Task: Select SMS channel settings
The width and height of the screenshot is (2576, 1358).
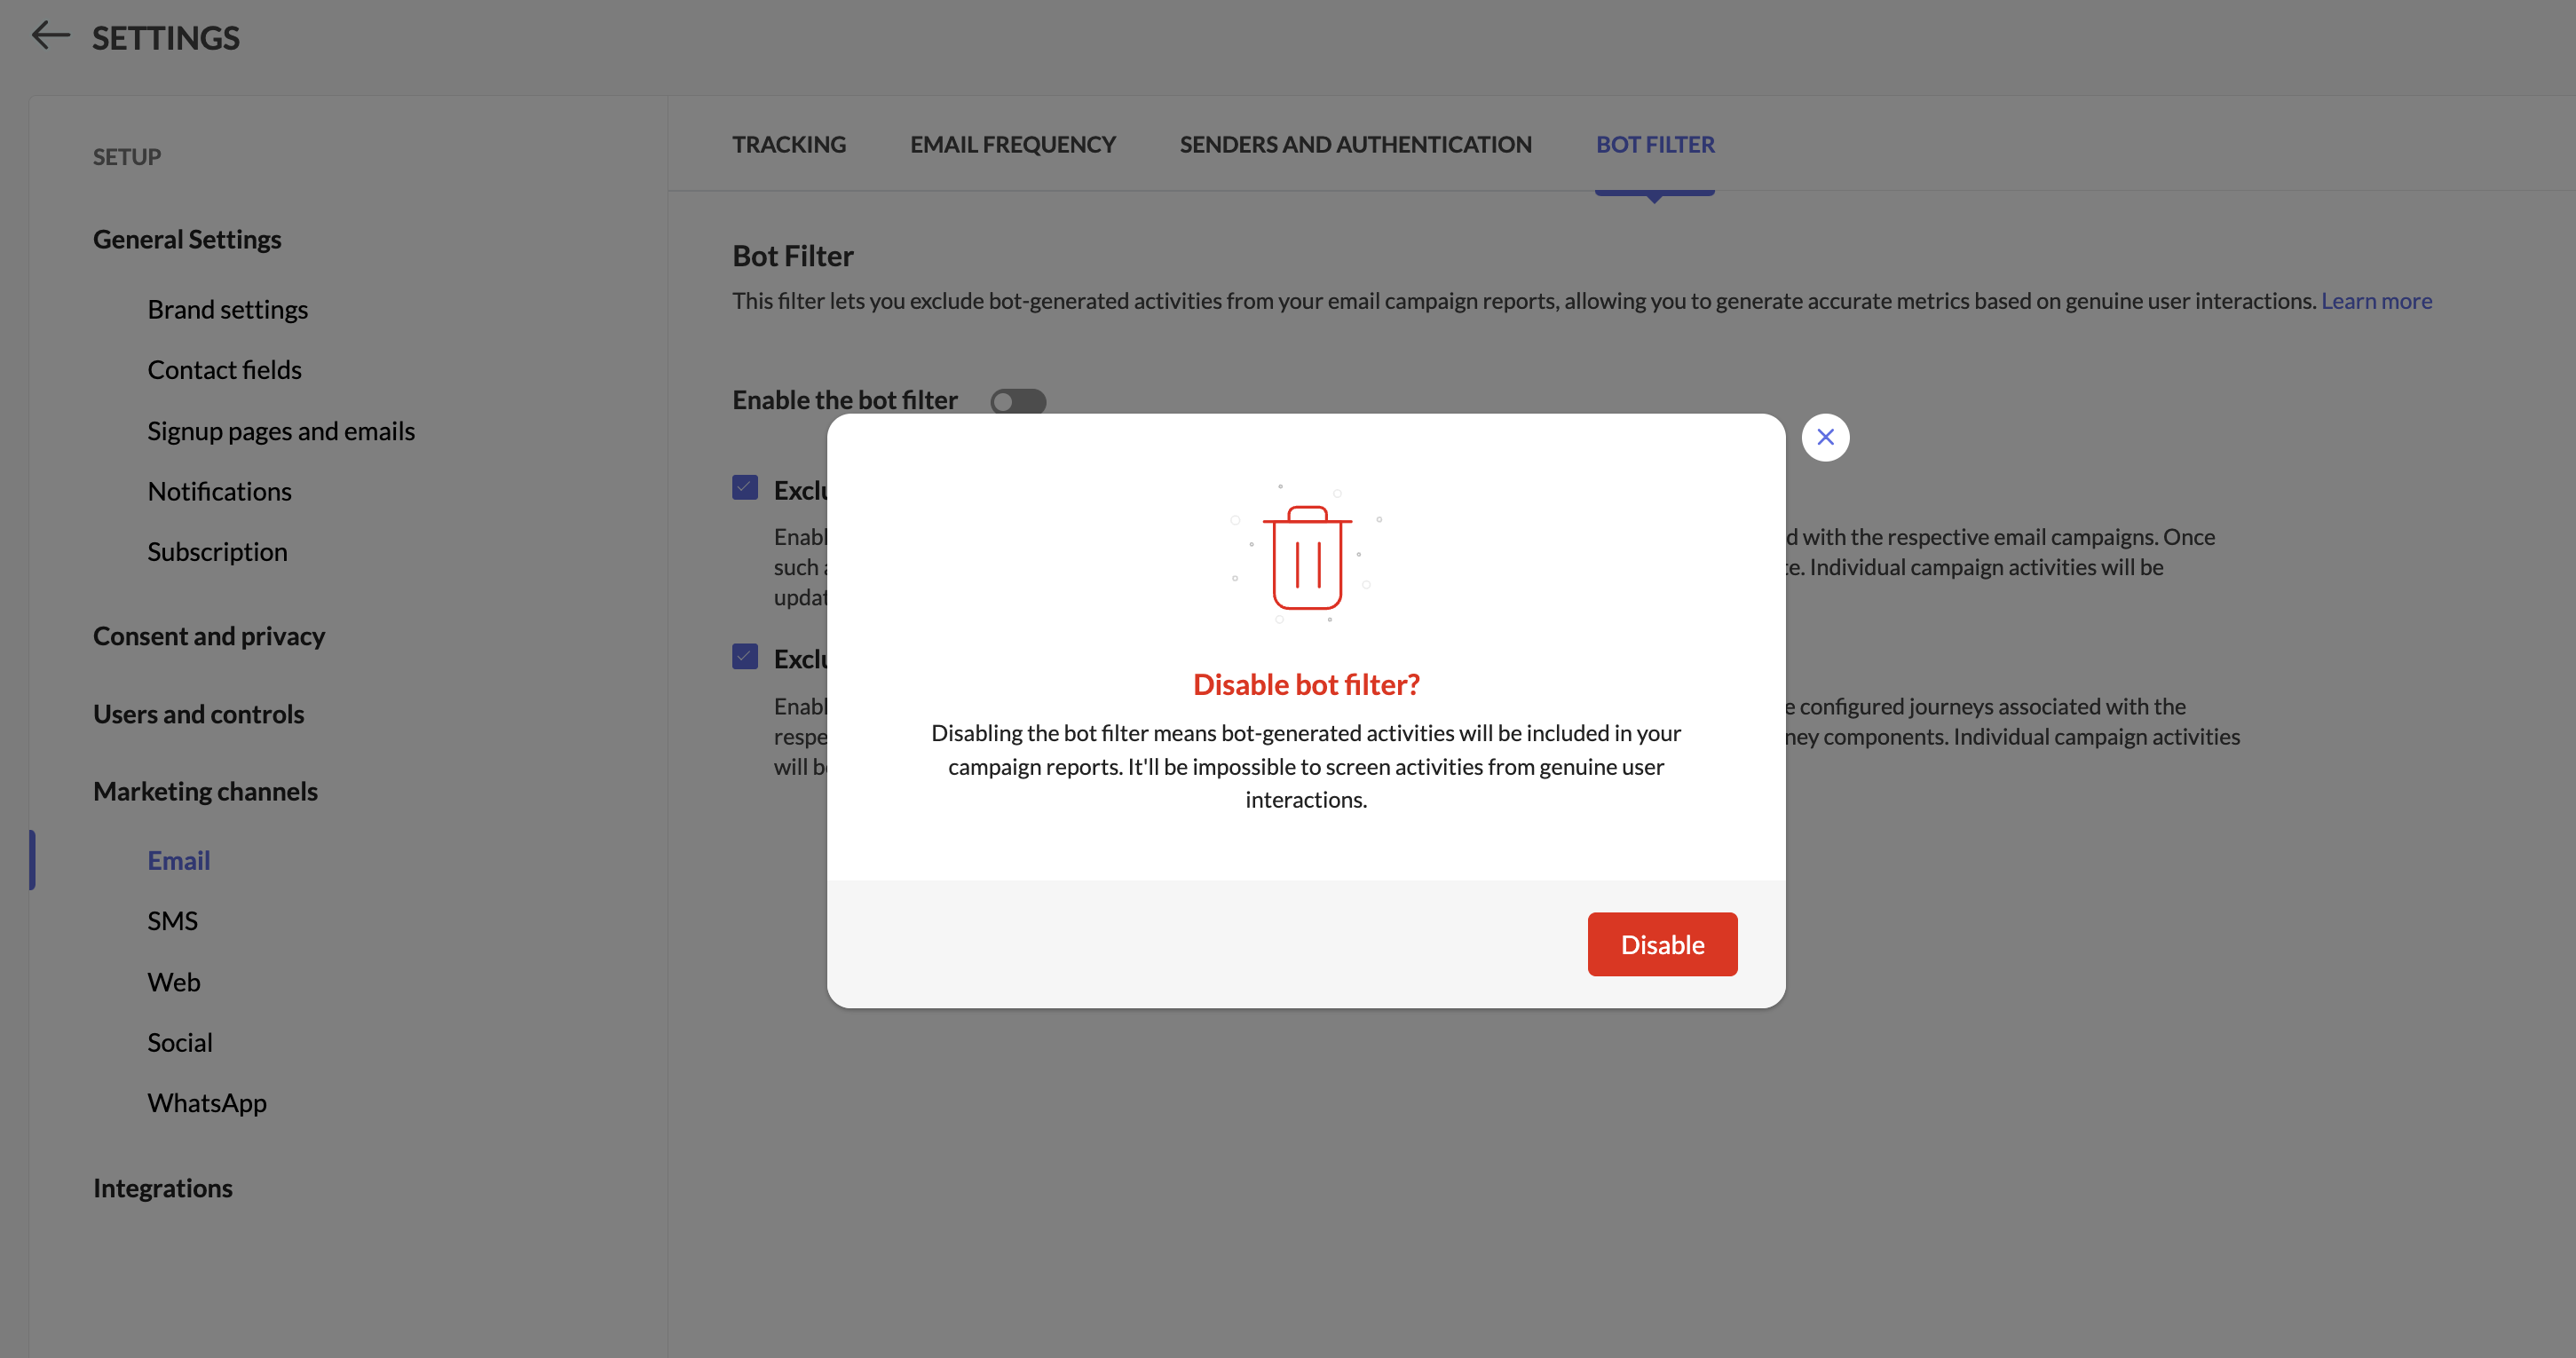Action: pos(172,921)
